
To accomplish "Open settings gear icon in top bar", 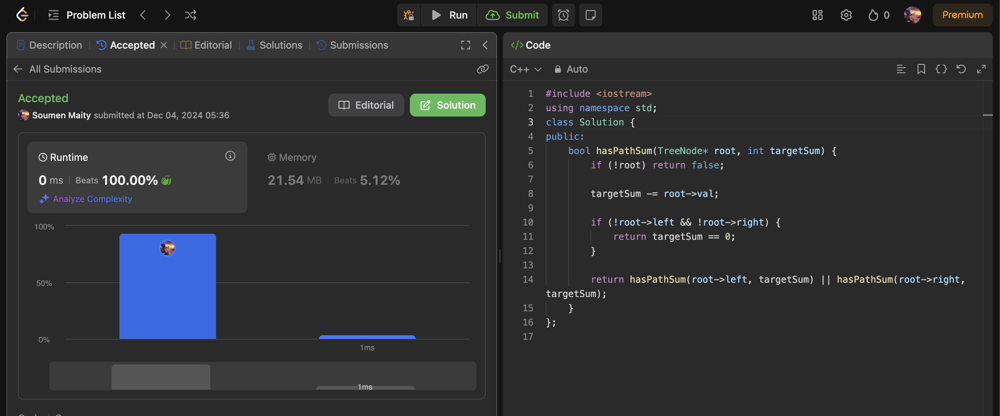I will (846, 15).
